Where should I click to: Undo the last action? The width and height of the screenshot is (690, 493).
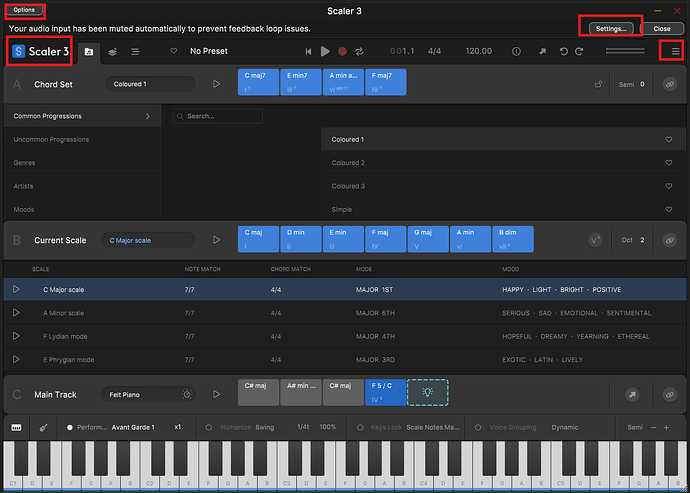pos(564,52)
